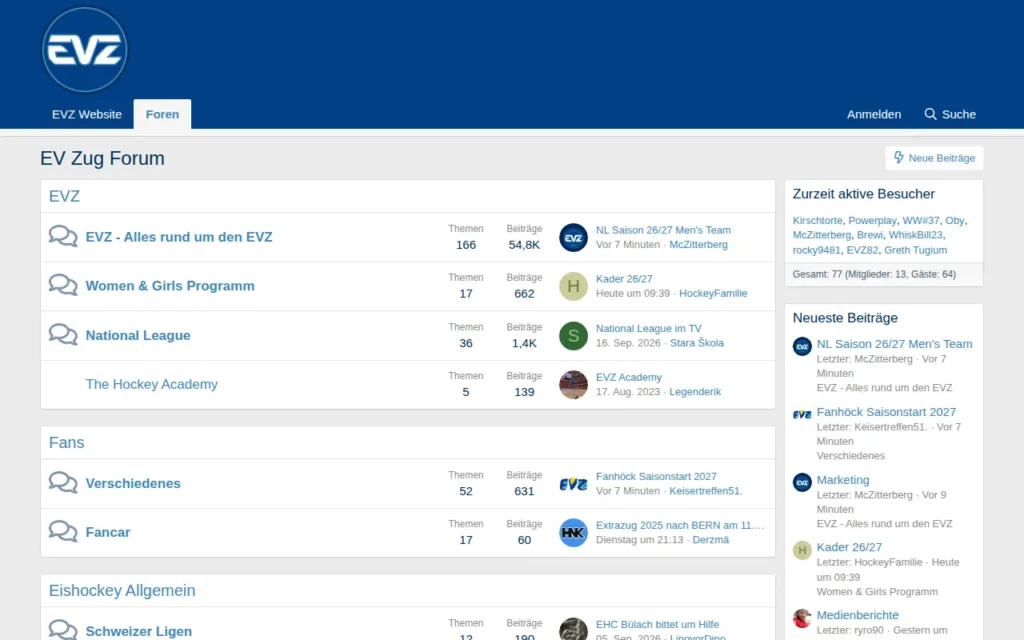Open main list thread NL Saison 26/27 Men's Team

tap(663, 230)
